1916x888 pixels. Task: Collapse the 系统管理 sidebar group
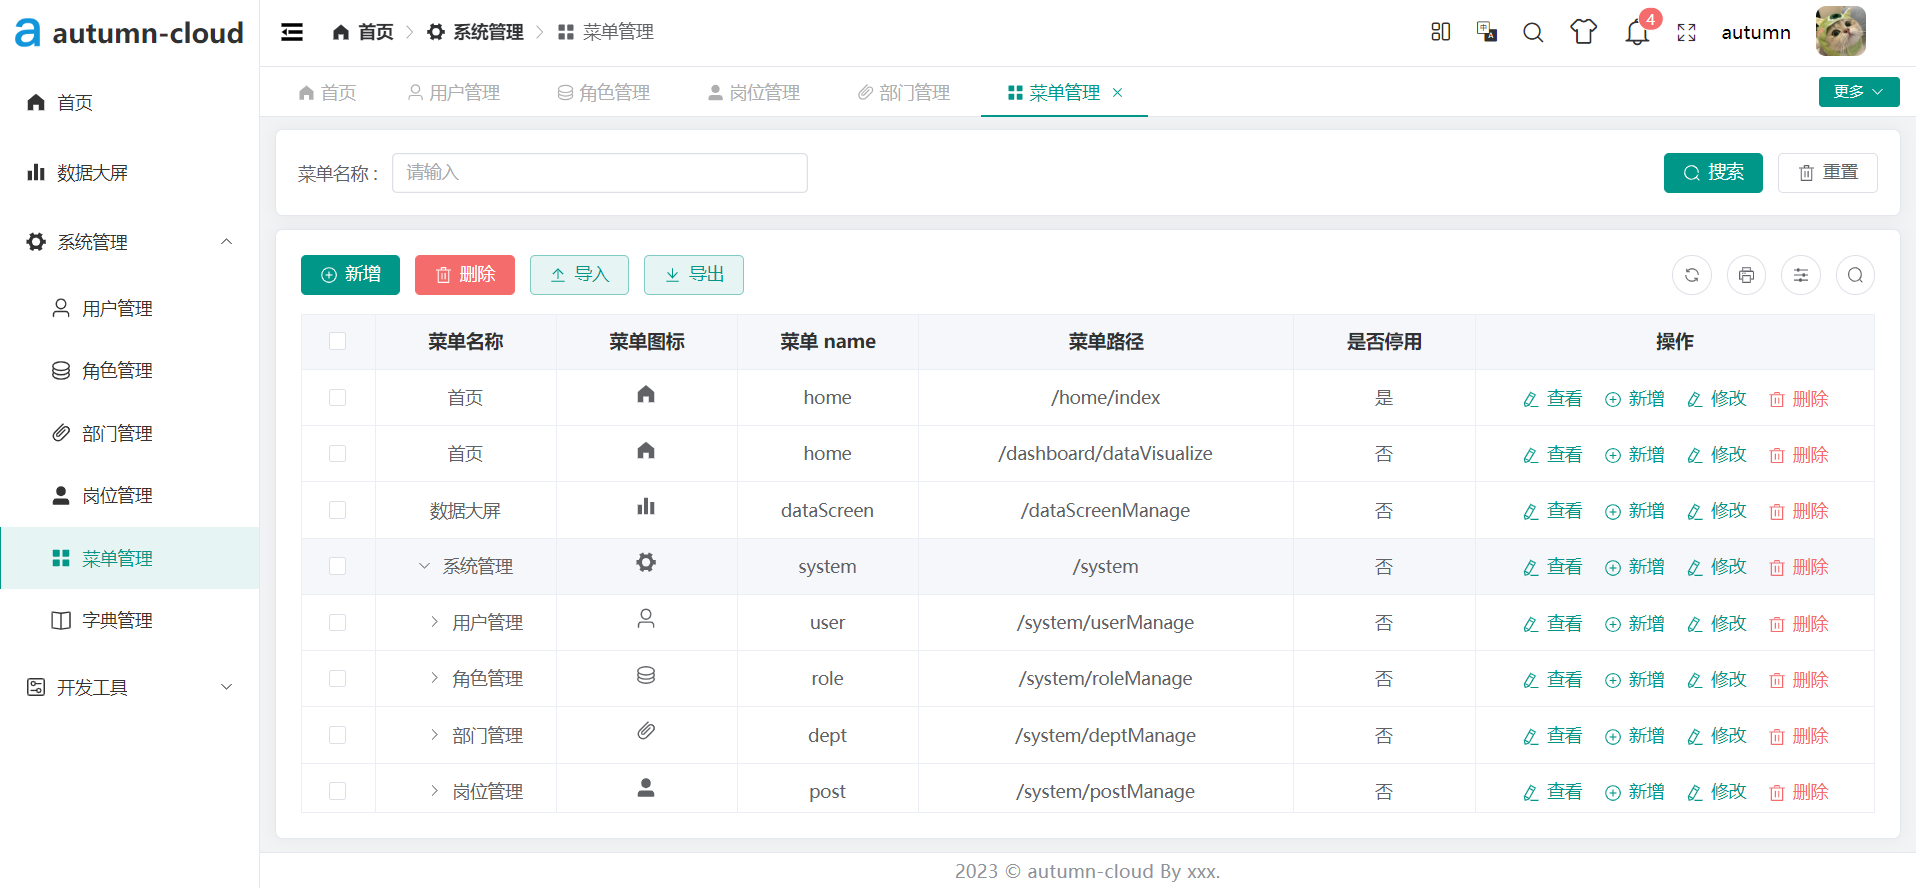pos(129,242)
